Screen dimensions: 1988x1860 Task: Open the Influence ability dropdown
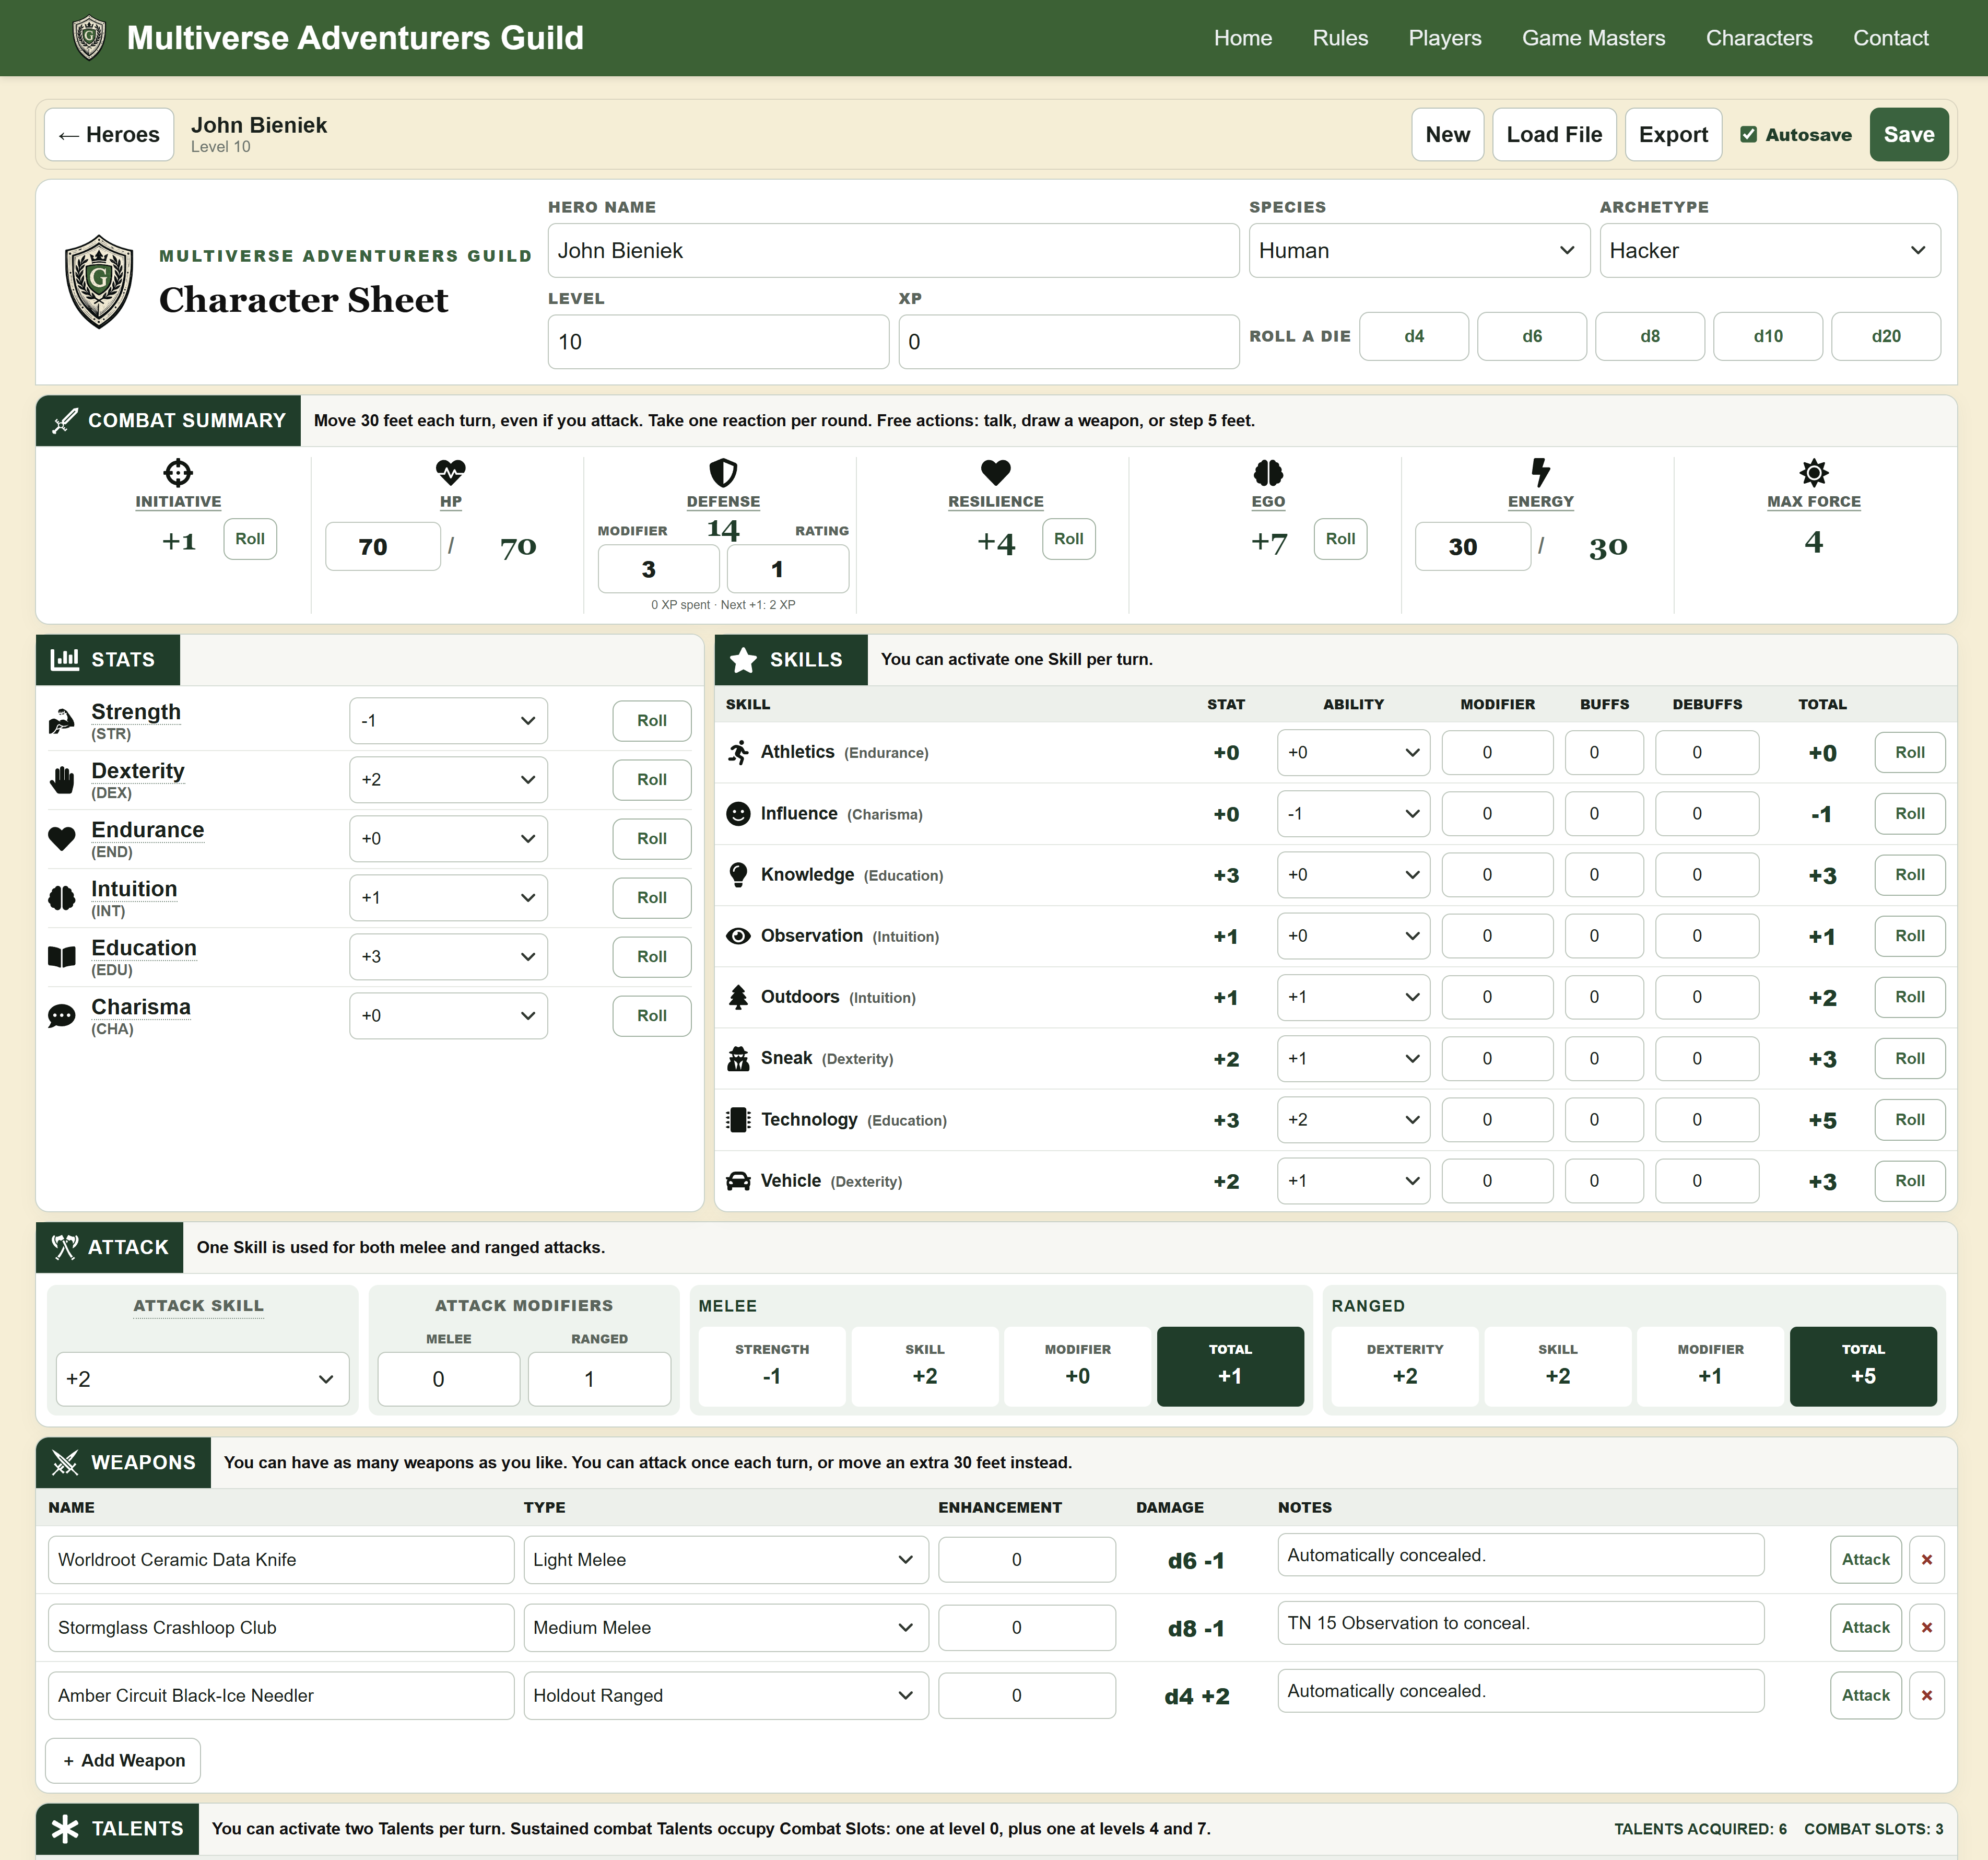1353,814
